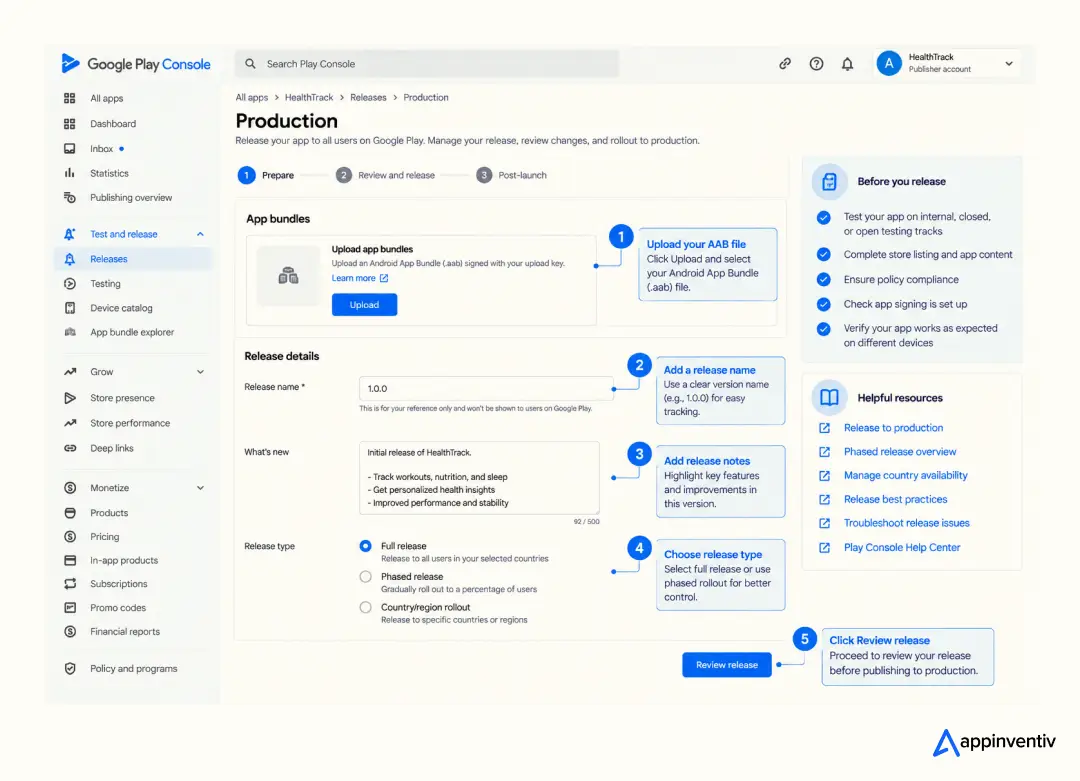Click the HealthTrack breadcrumb link
This screenshot has height=781, width=1080.
click(309, 98)
